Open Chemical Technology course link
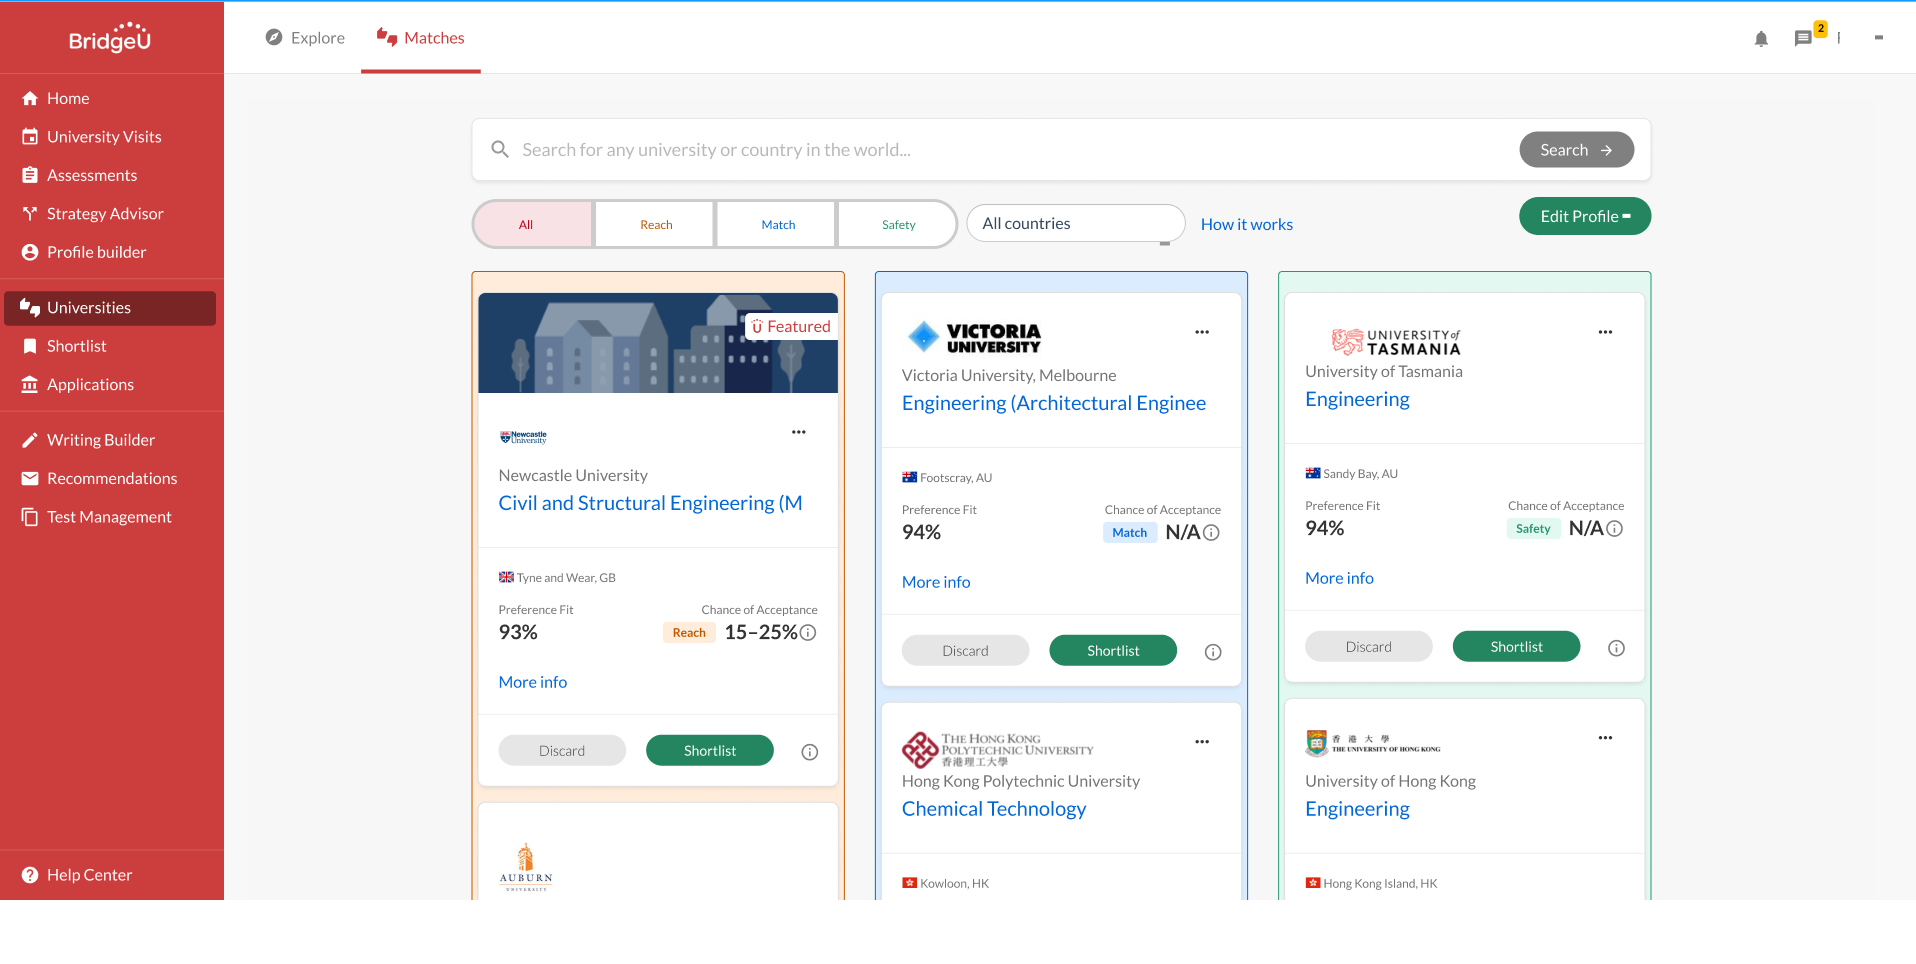1916x964 pixels. pyautogui.click(x=994, y=809)
